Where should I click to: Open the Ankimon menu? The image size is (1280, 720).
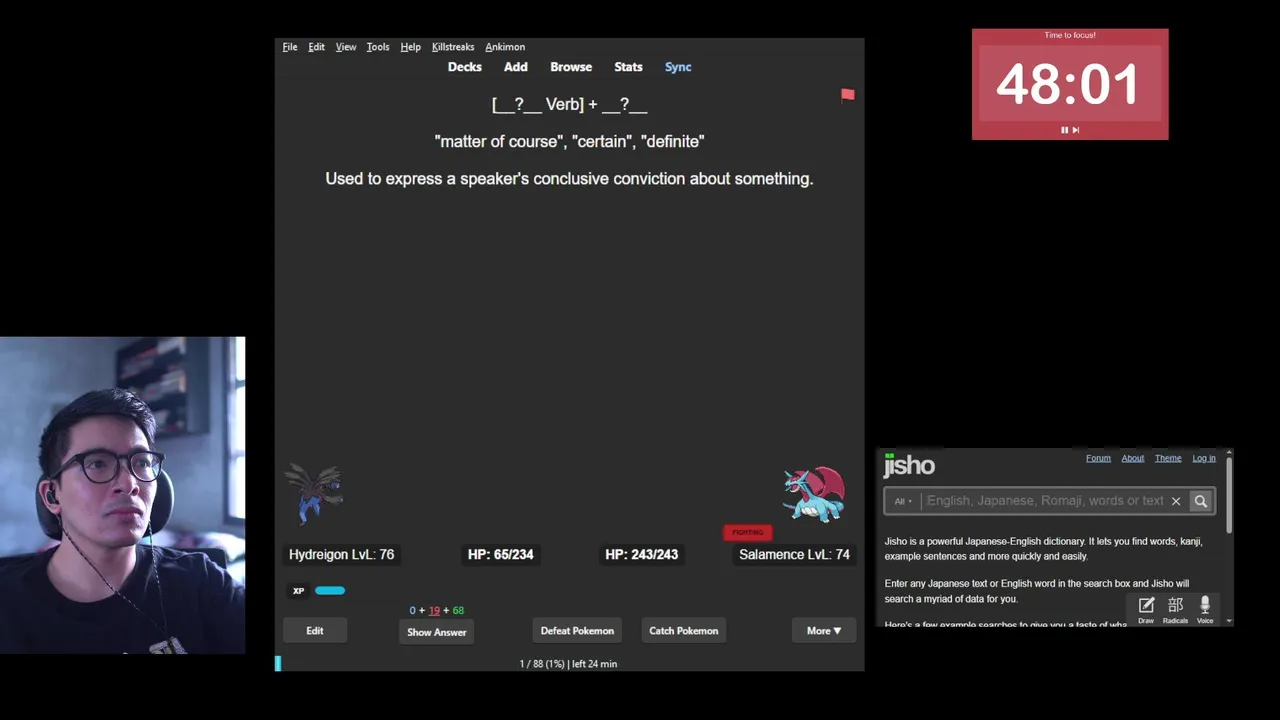[x=505, y=47]
